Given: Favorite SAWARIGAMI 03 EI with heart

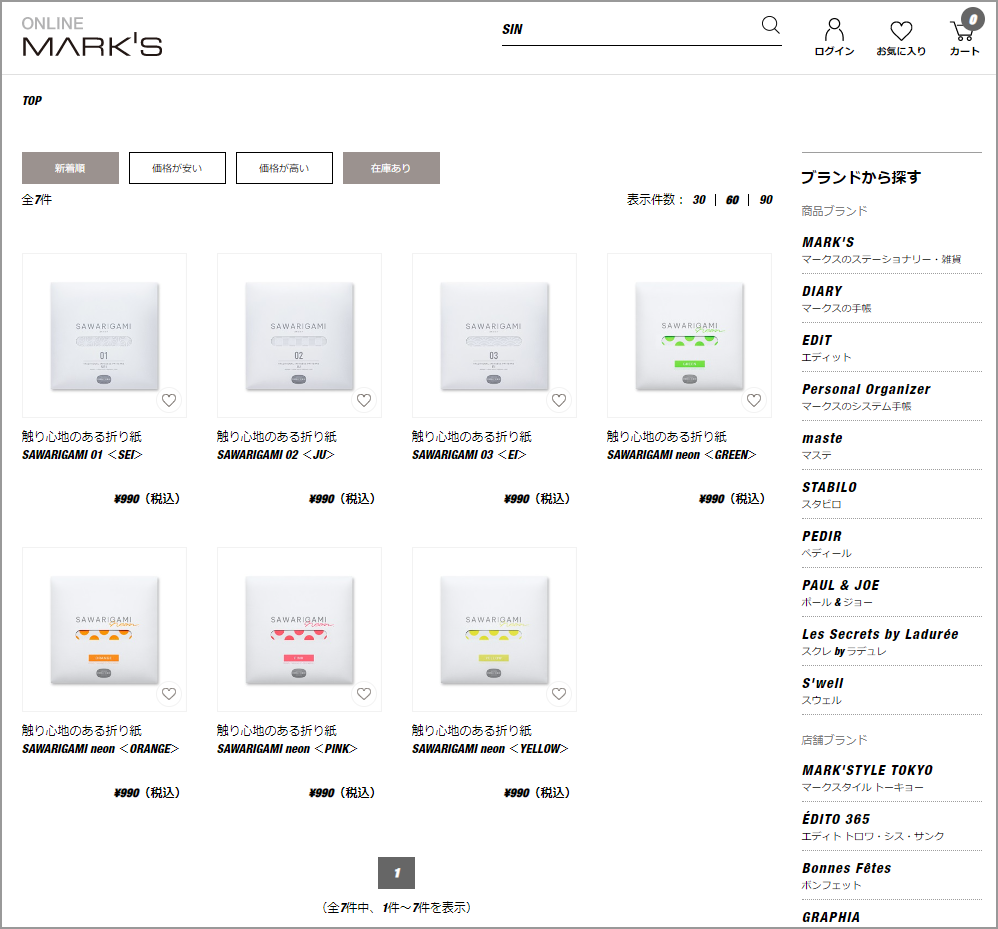Looking at the screenshot, I should coord(559,400).
